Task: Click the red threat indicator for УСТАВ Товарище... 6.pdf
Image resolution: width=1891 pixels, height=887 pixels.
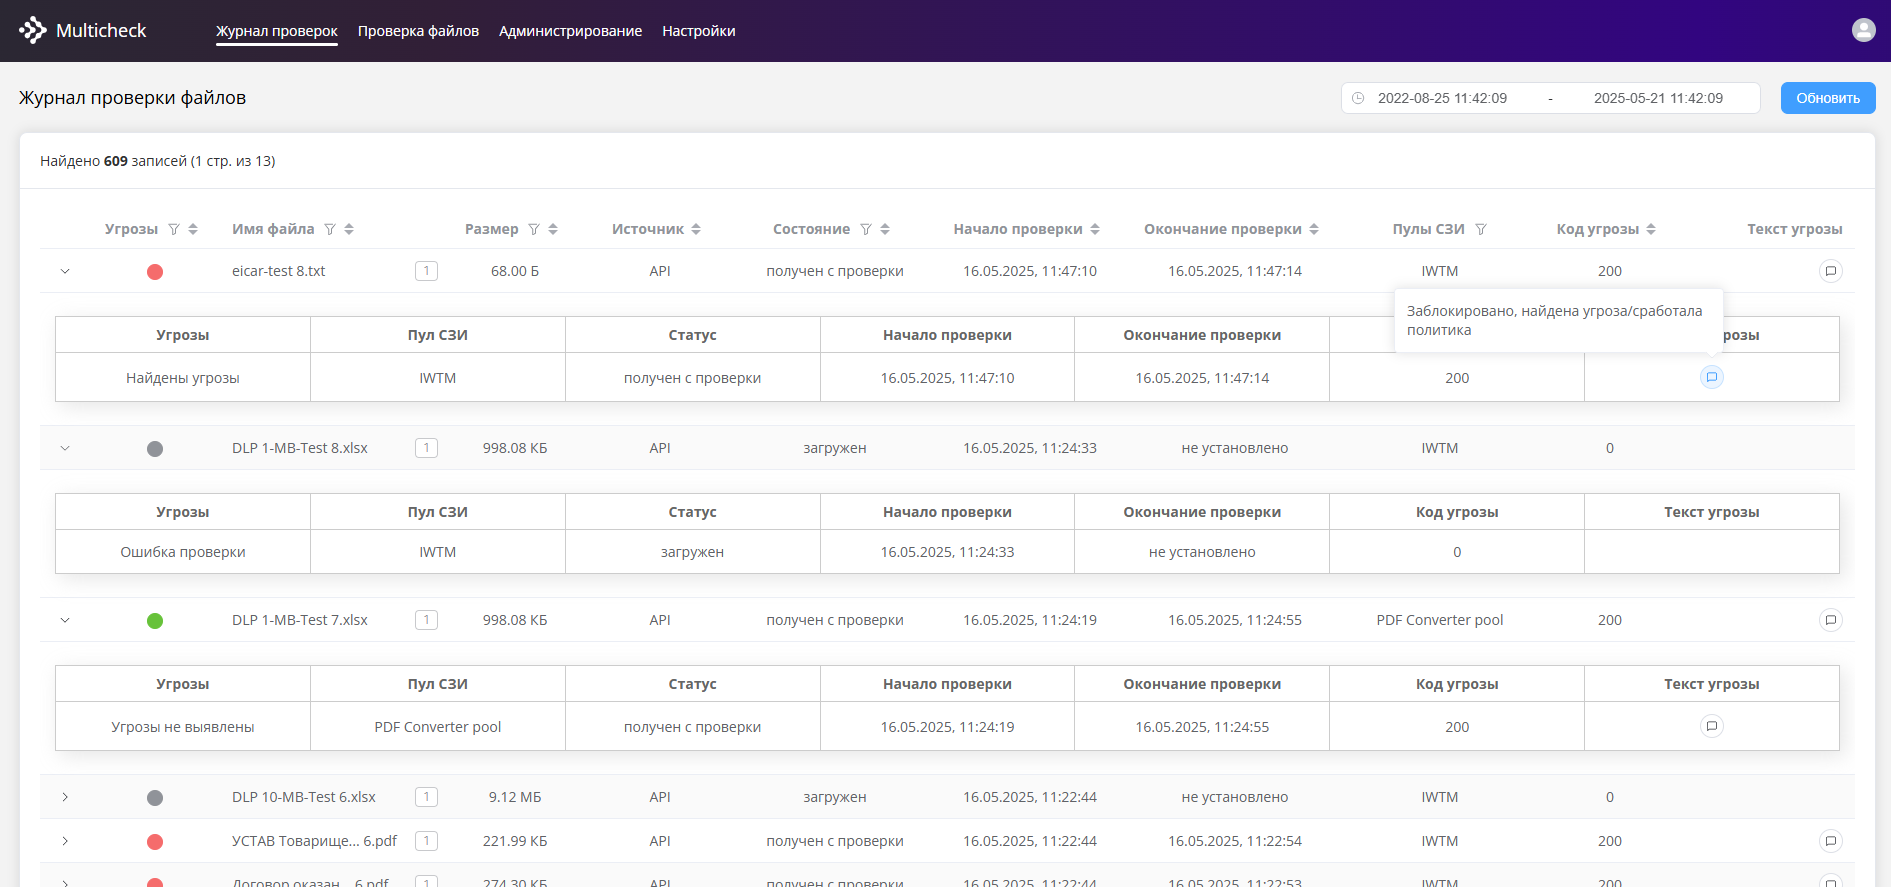Action: click(x=155, y=842)
